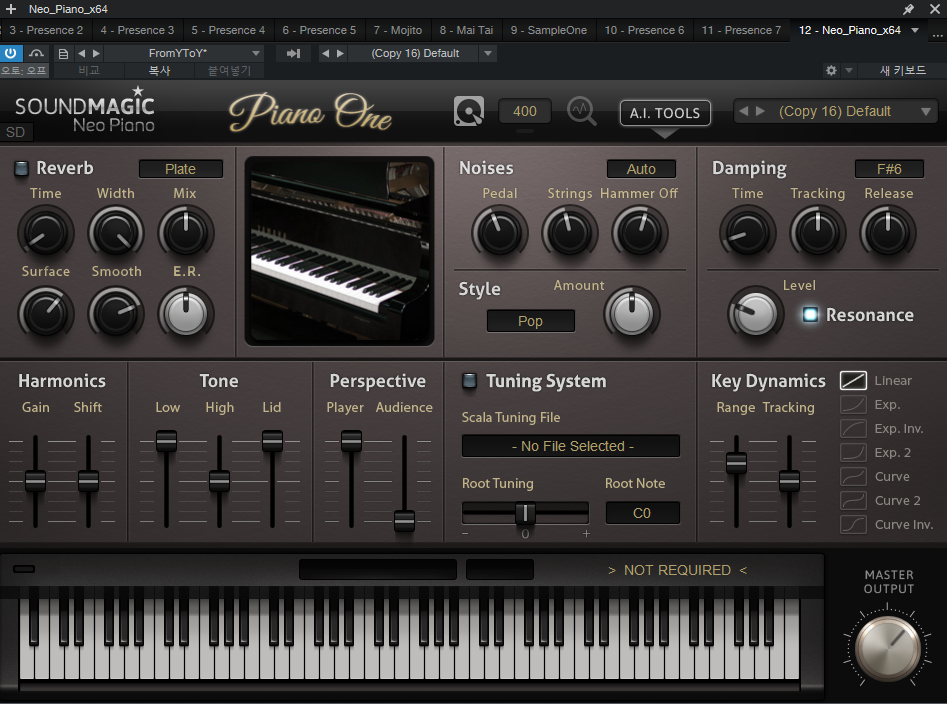Image resolution: width=947 pixels, height=704 pixels.
Task: Click the grand piano thumbnail image
Action: tap(339, 251)
